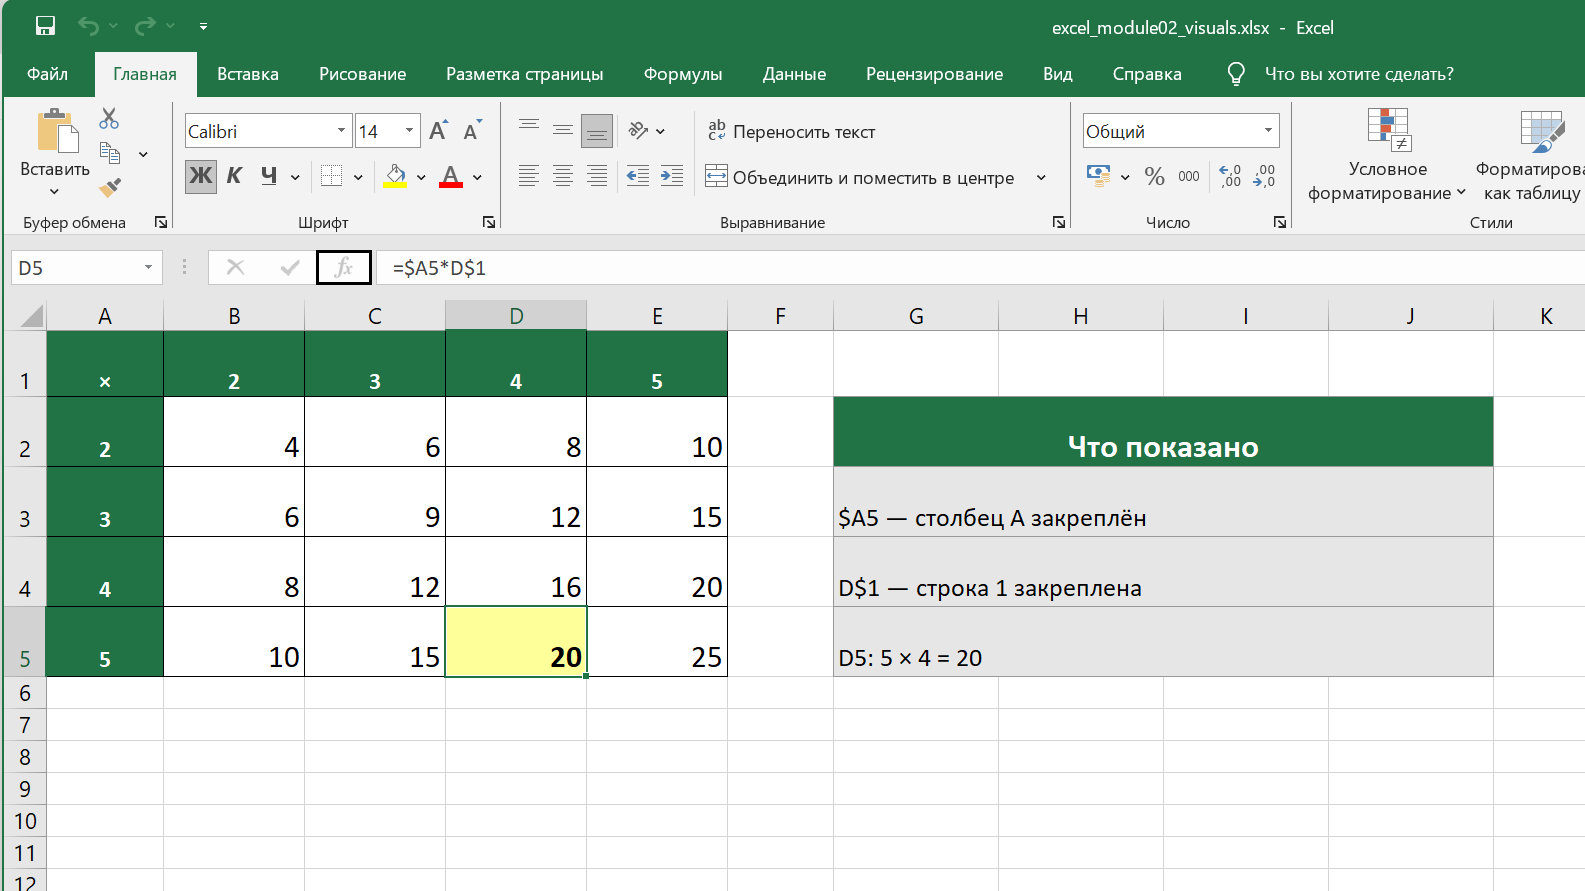Center cell text horizontally
Screen dimensions: 1585x891
click(x=563, y=176)
